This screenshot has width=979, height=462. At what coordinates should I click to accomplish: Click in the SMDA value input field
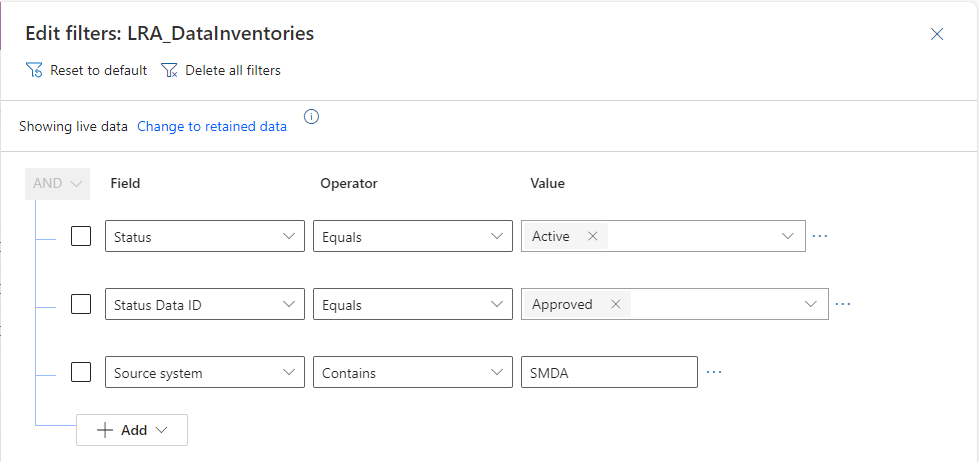coord(609,372)
